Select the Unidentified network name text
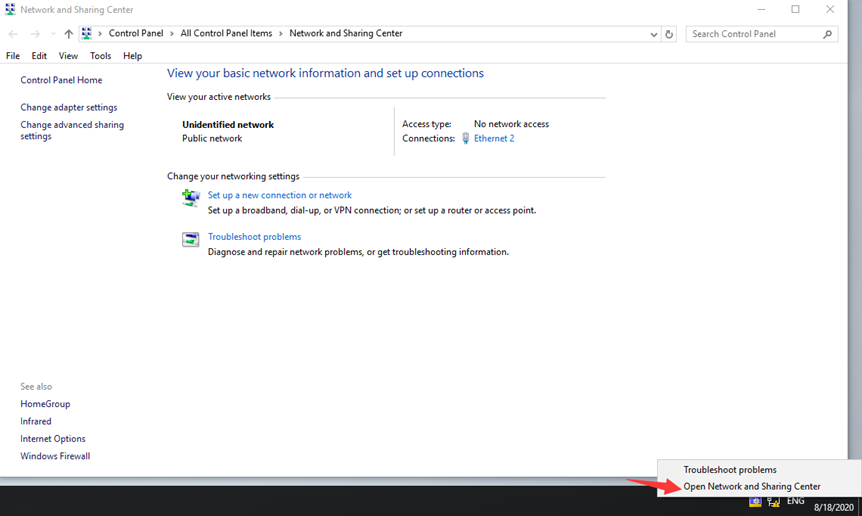Image resolution: width=862 pixels, height=516 pixels. pos(228,125)
